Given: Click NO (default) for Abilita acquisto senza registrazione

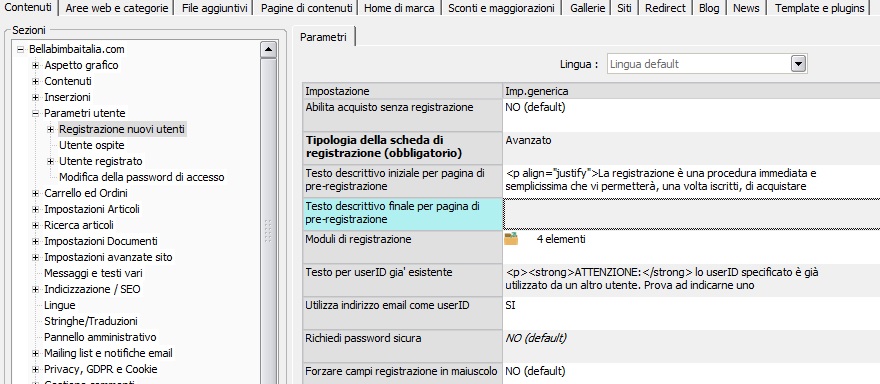Looking at the screenshot, I should coord(691,115).
